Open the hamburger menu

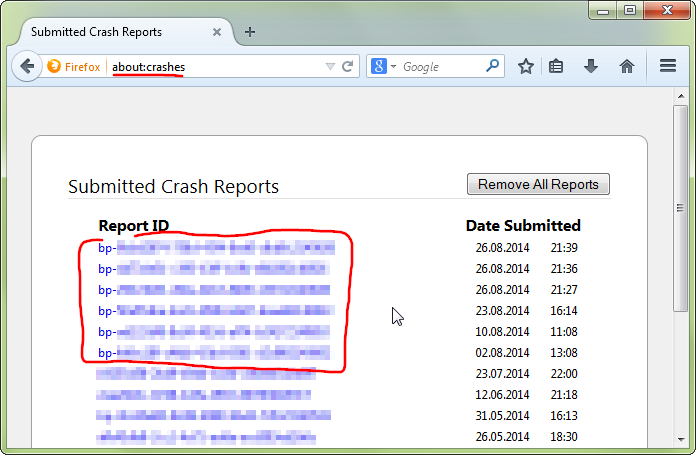coord(668,67)
